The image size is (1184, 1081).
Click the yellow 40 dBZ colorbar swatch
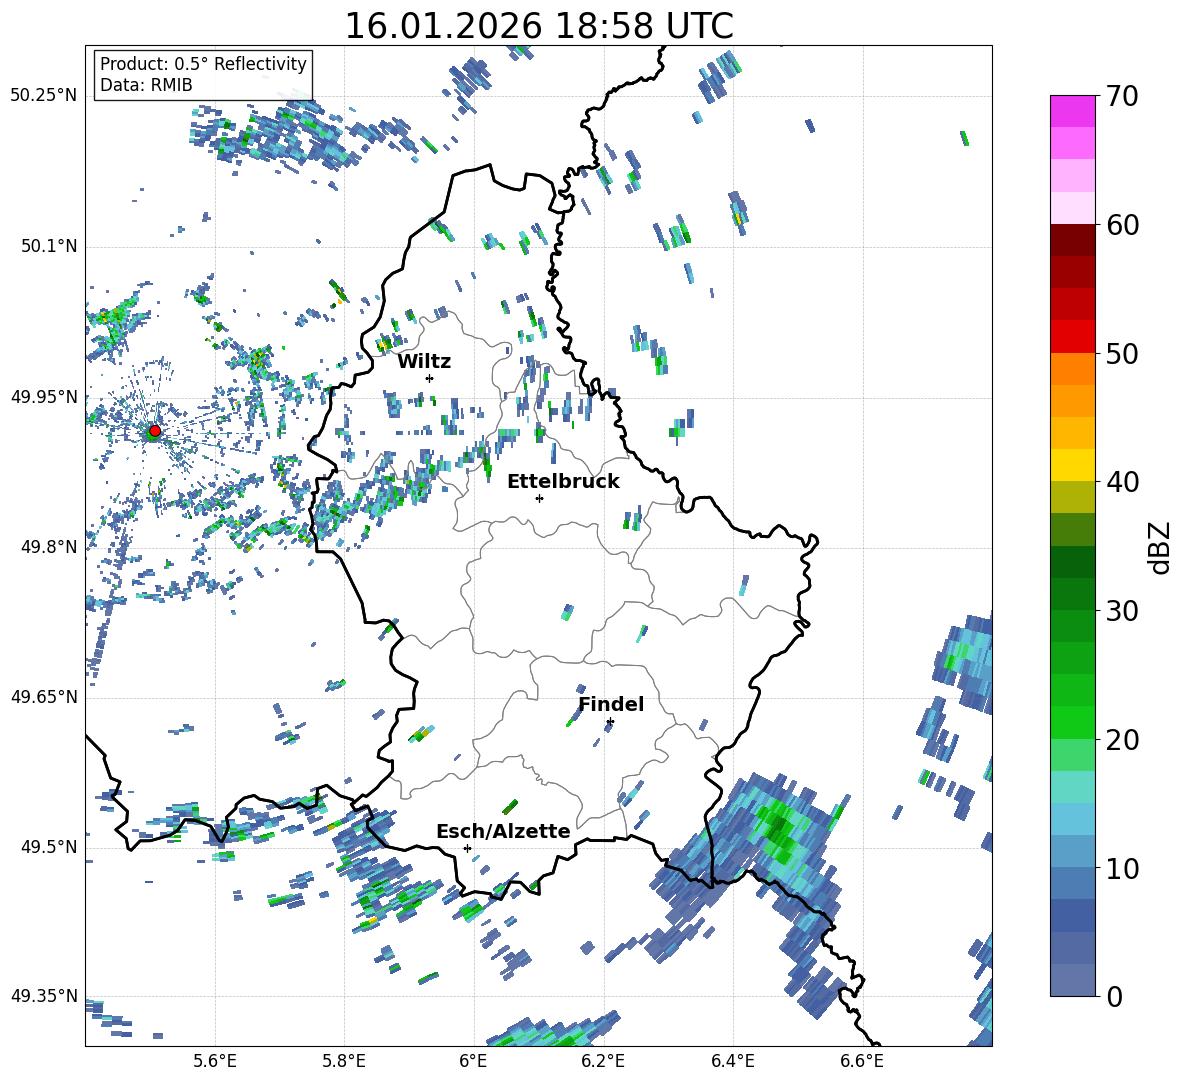[x=1072, y=465]
